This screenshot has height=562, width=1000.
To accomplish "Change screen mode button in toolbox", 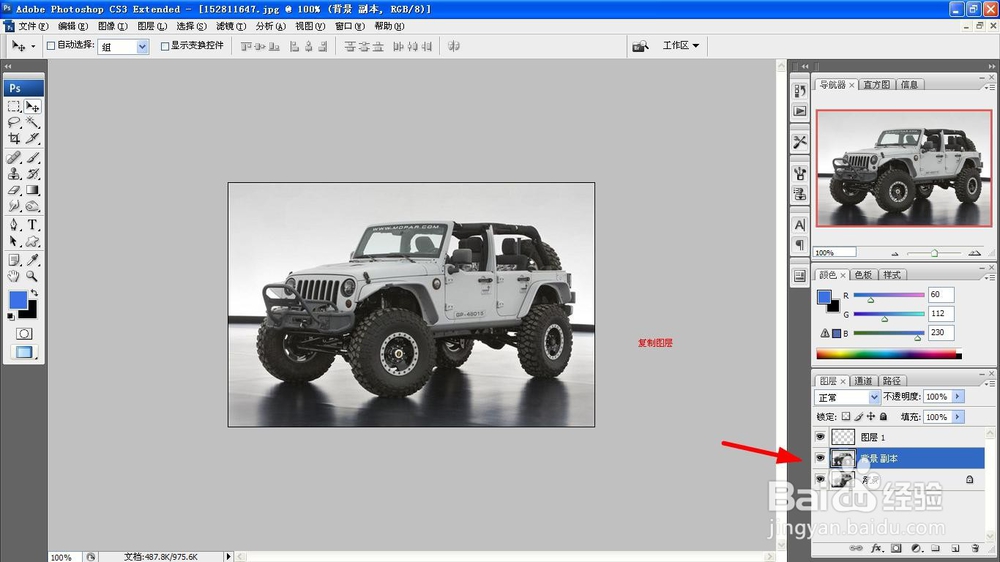I will (24, 352).
